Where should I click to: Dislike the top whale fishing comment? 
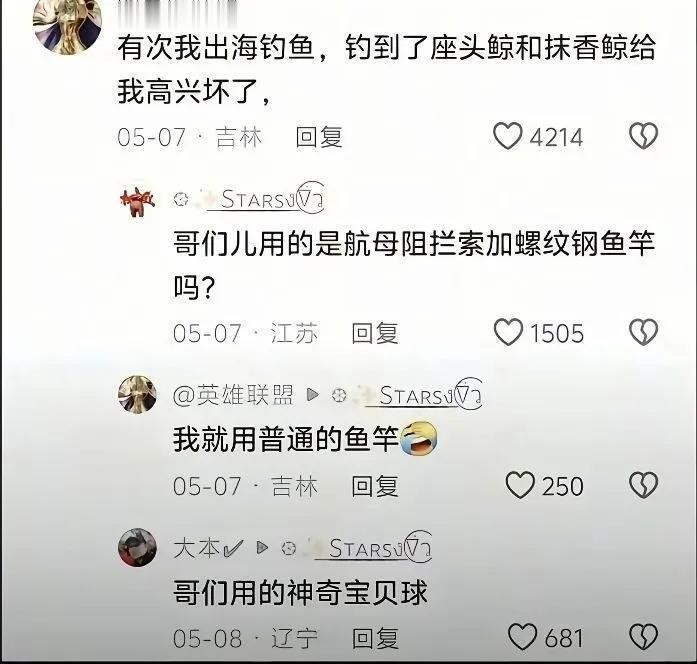click(643, 136)
